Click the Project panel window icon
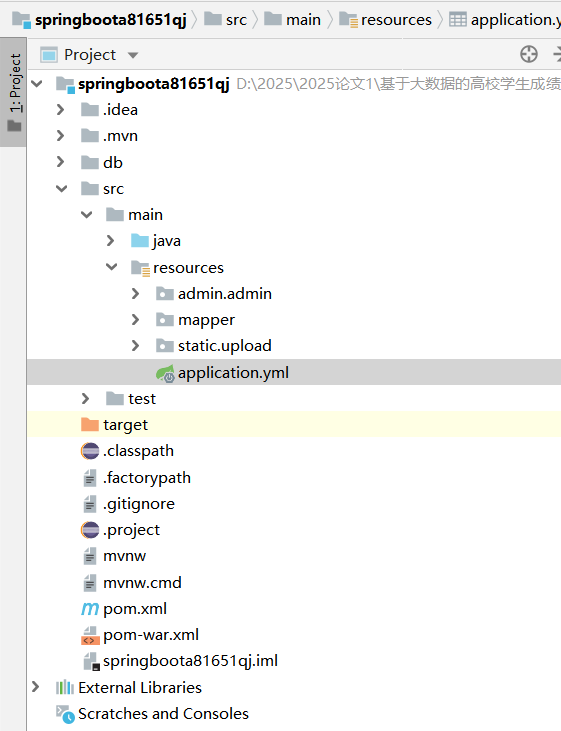The height and width of the screenshot is (731, 561). coord(49,55)
